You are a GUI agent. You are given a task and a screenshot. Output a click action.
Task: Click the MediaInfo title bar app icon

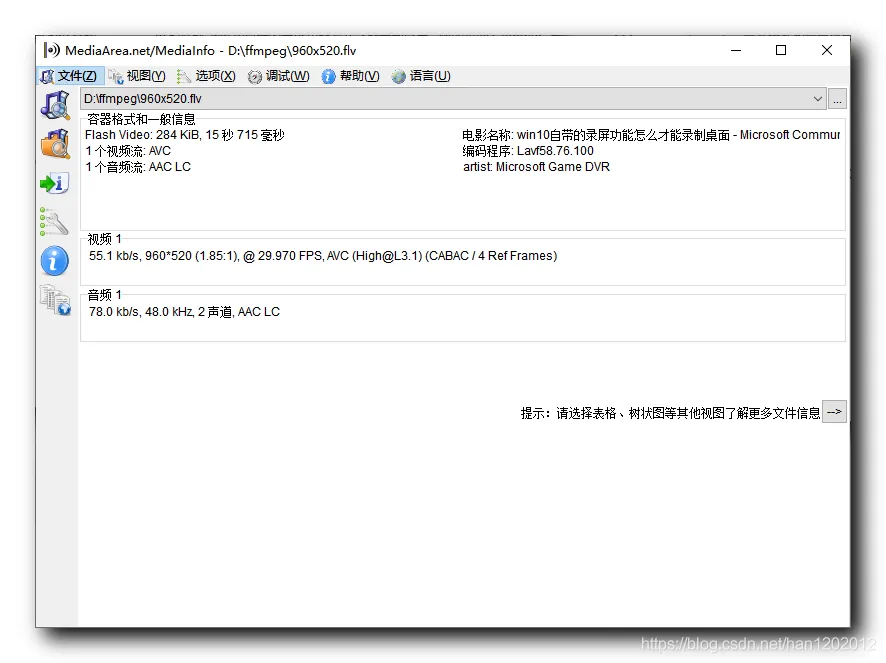tap(51, 50)
